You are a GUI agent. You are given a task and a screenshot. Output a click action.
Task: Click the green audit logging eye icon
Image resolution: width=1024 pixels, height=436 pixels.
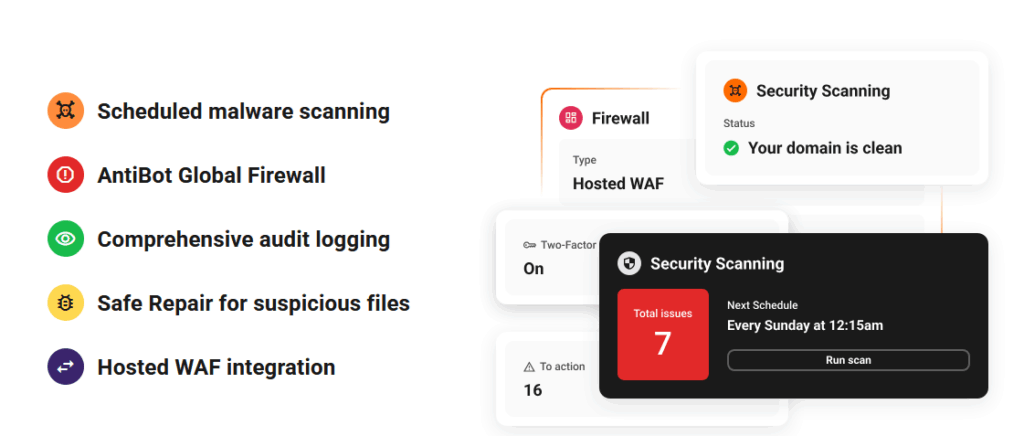pos(65,238)
